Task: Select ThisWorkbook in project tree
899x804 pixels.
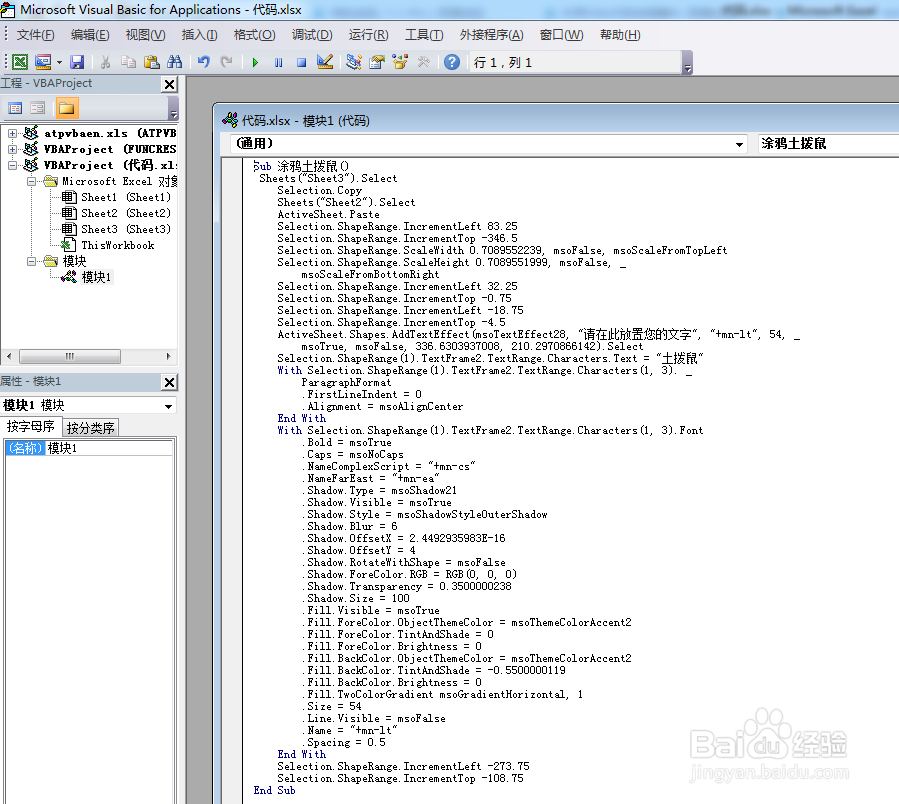Action: 118,245
